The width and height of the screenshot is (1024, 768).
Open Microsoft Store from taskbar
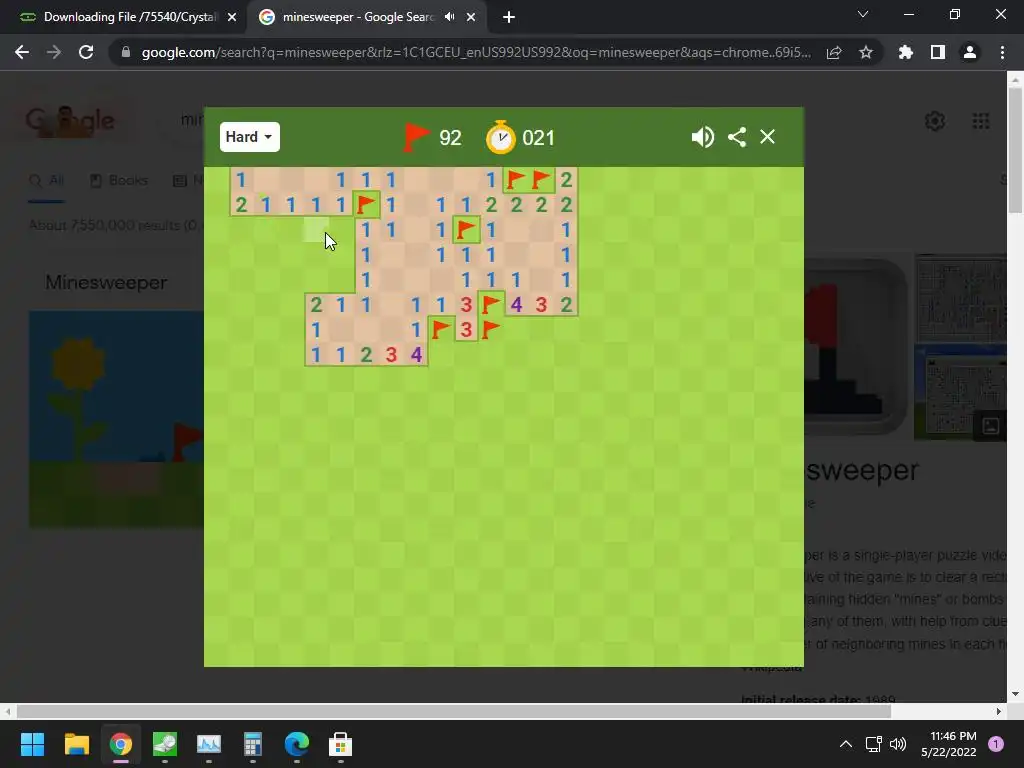(x=340, y=744)
